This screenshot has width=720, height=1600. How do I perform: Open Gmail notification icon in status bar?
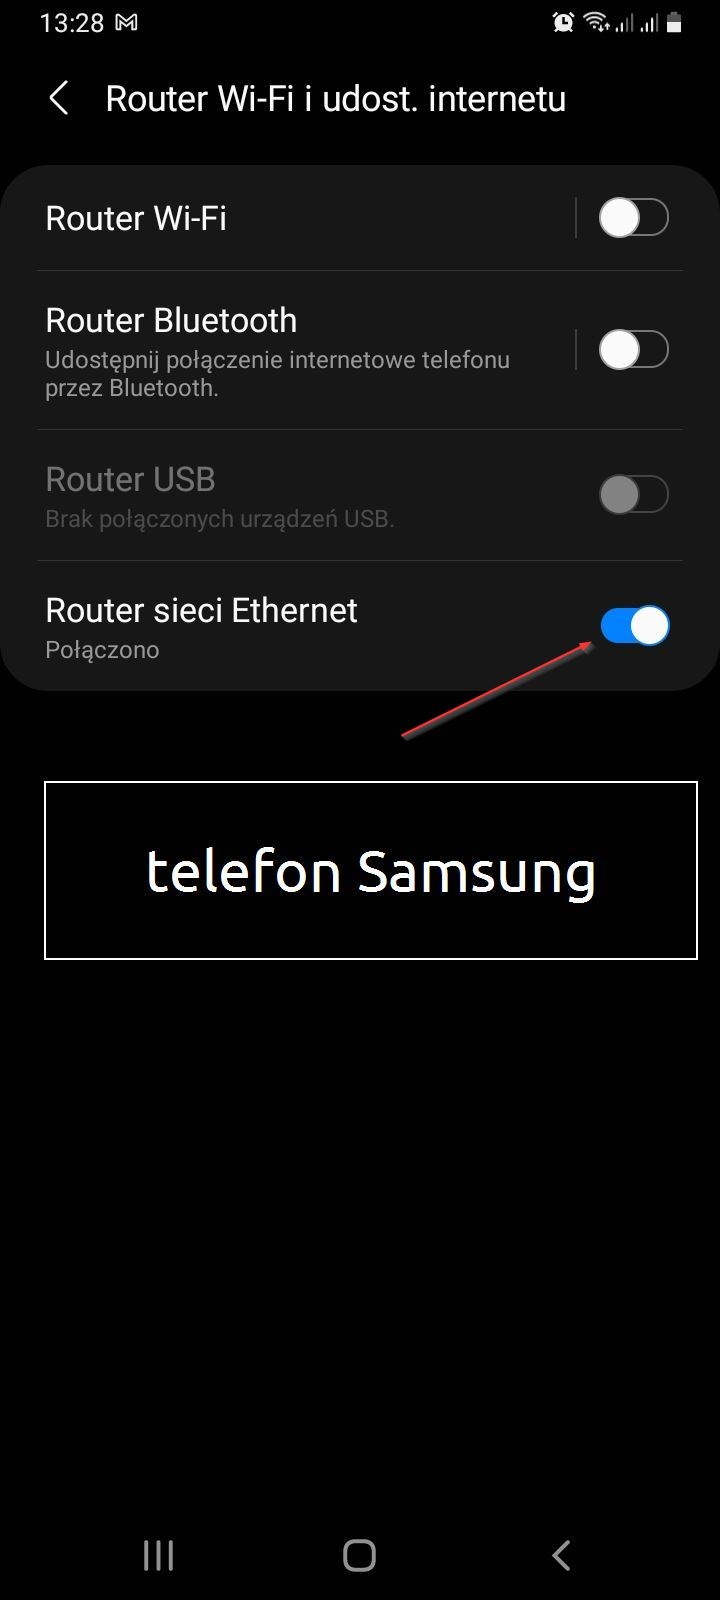[126, 22]
